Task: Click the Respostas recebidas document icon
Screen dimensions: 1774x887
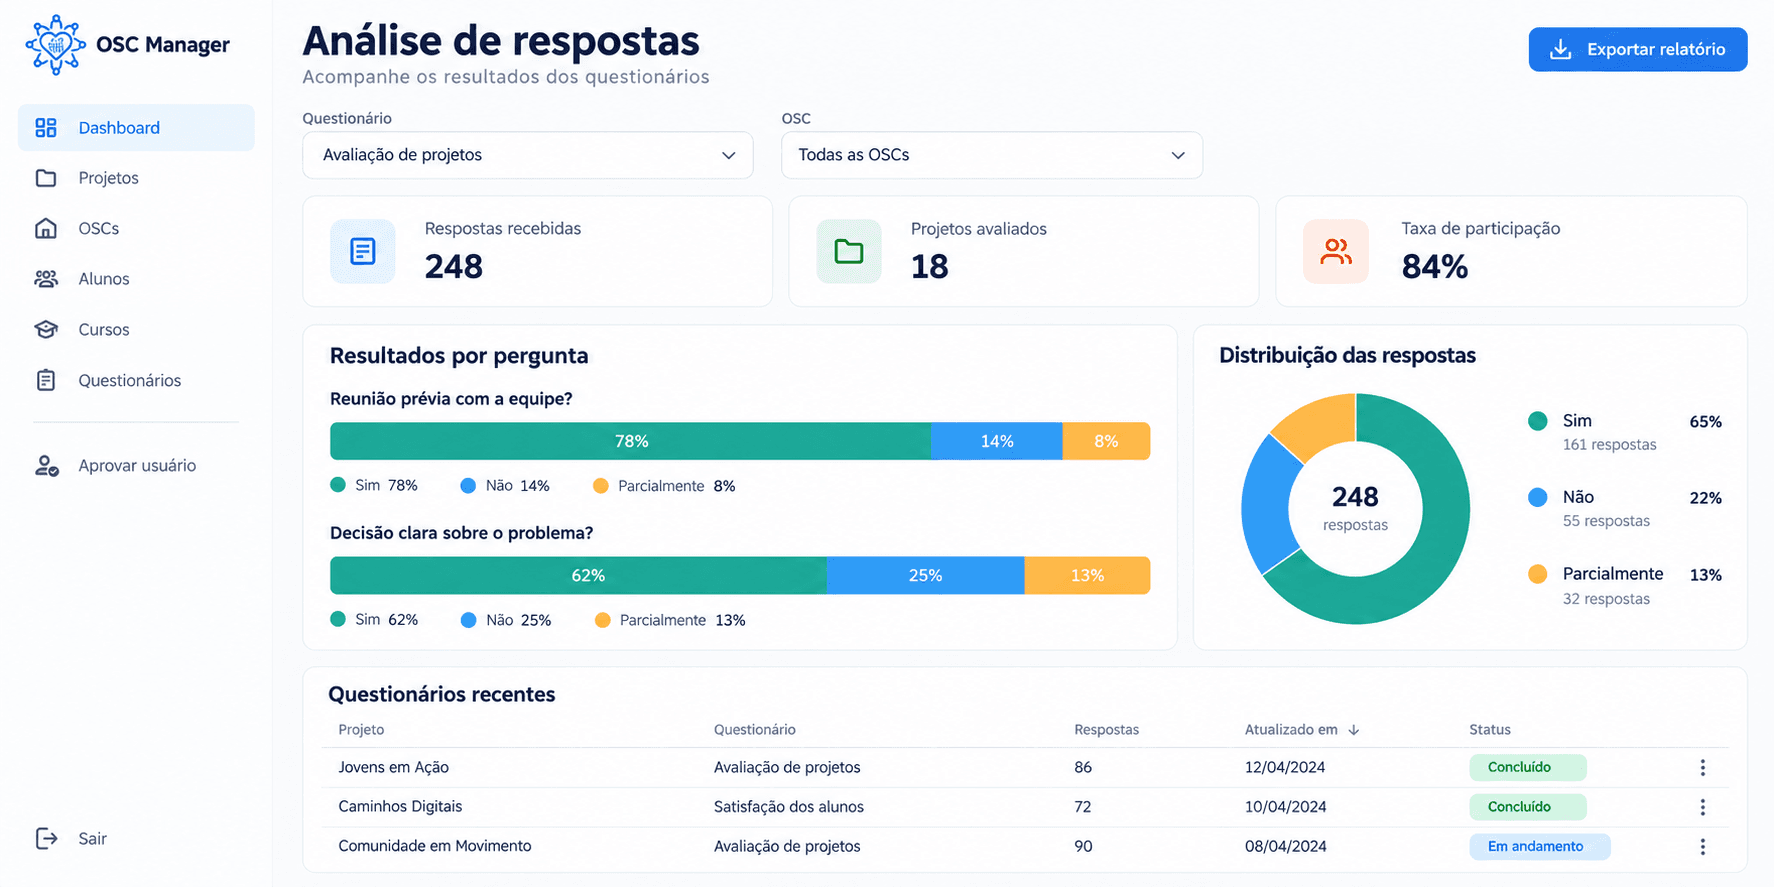Action: pos(363,251)
